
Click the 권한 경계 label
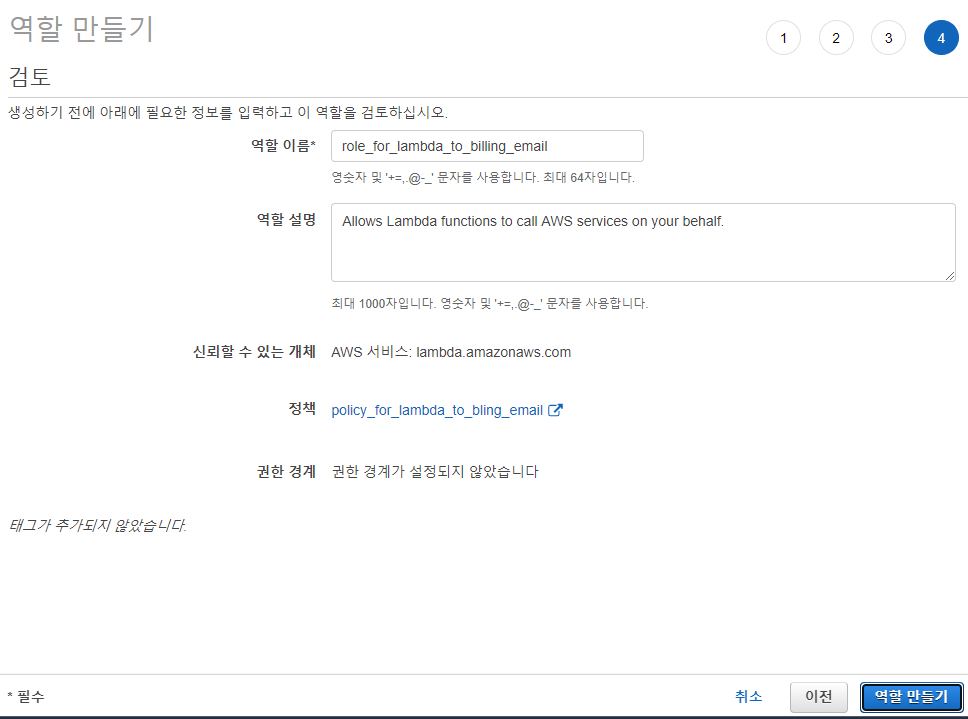[286, 472]
